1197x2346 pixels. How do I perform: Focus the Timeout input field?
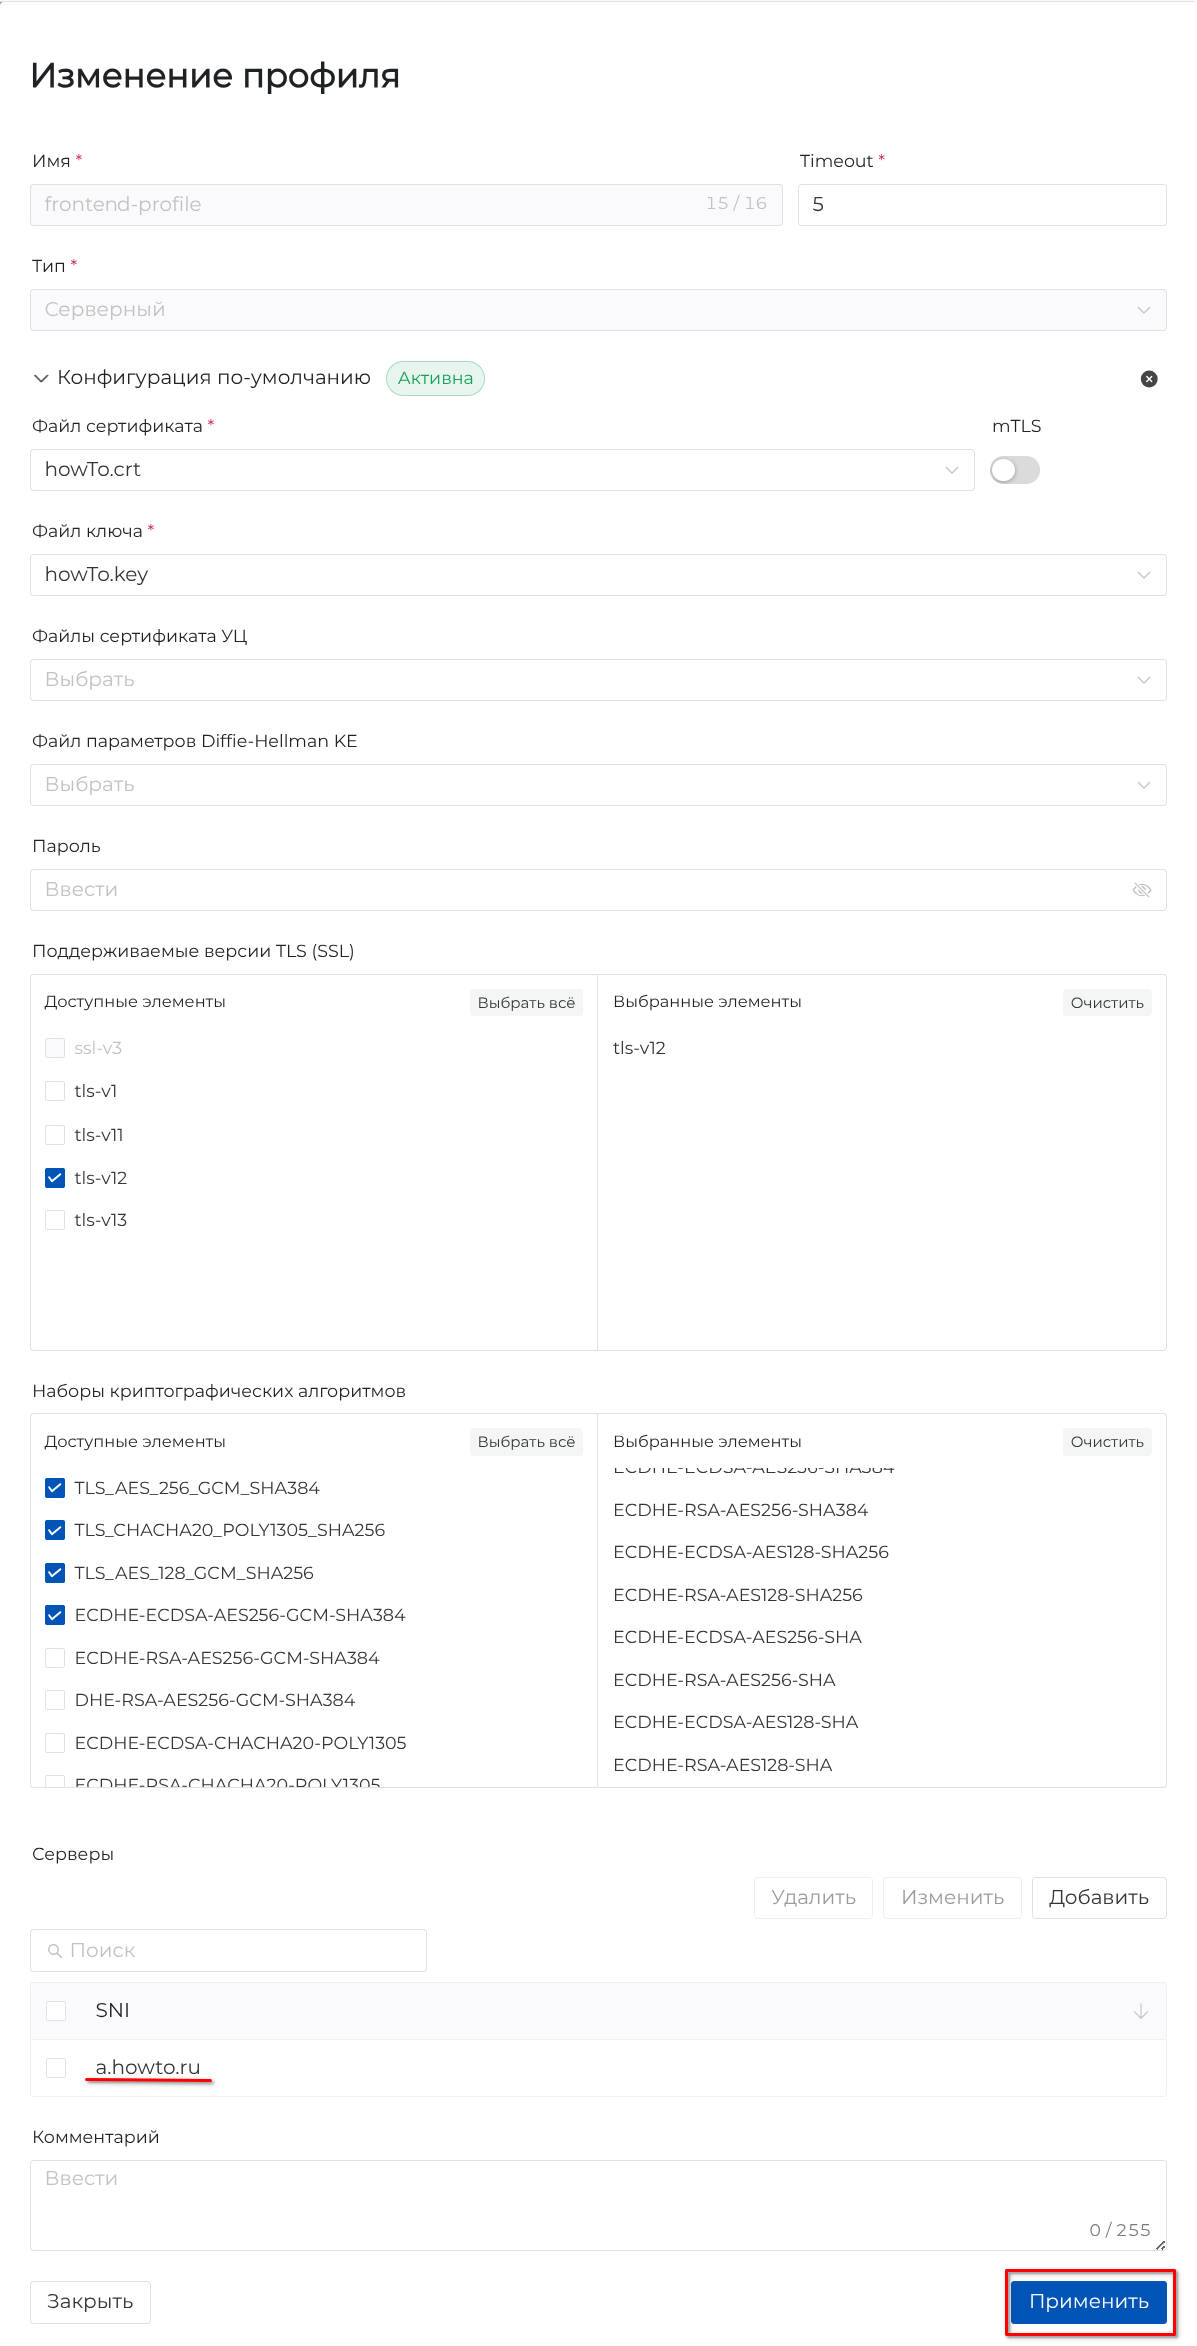pos(981,205)
